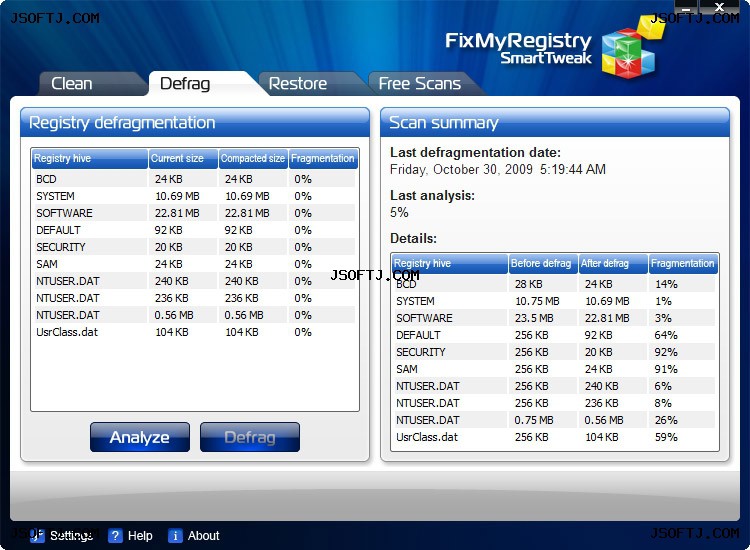The width and height of the screenshot is (750, 550).
Task: Click SOFTWARE entry in Details table
Action: click(x=424, y=318)
